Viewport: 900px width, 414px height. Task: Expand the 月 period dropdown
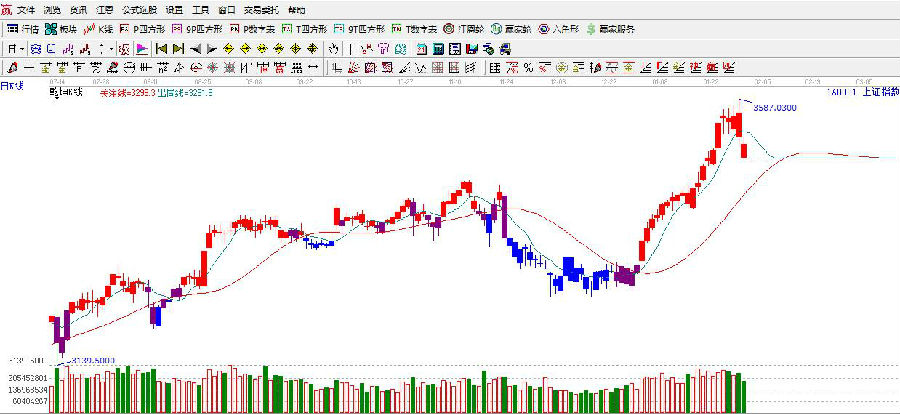[x=14, y=48]
